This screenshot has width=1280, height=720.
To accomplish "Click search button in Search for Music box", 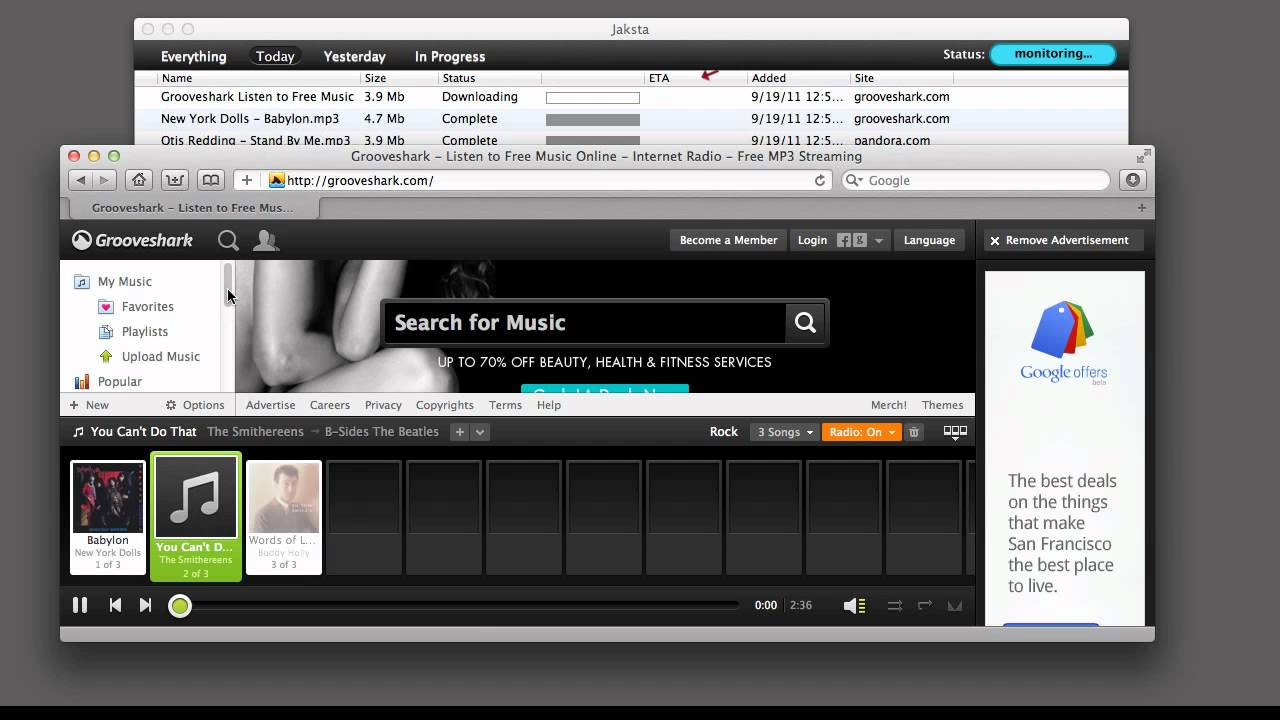I will click(x=805, y=322).
